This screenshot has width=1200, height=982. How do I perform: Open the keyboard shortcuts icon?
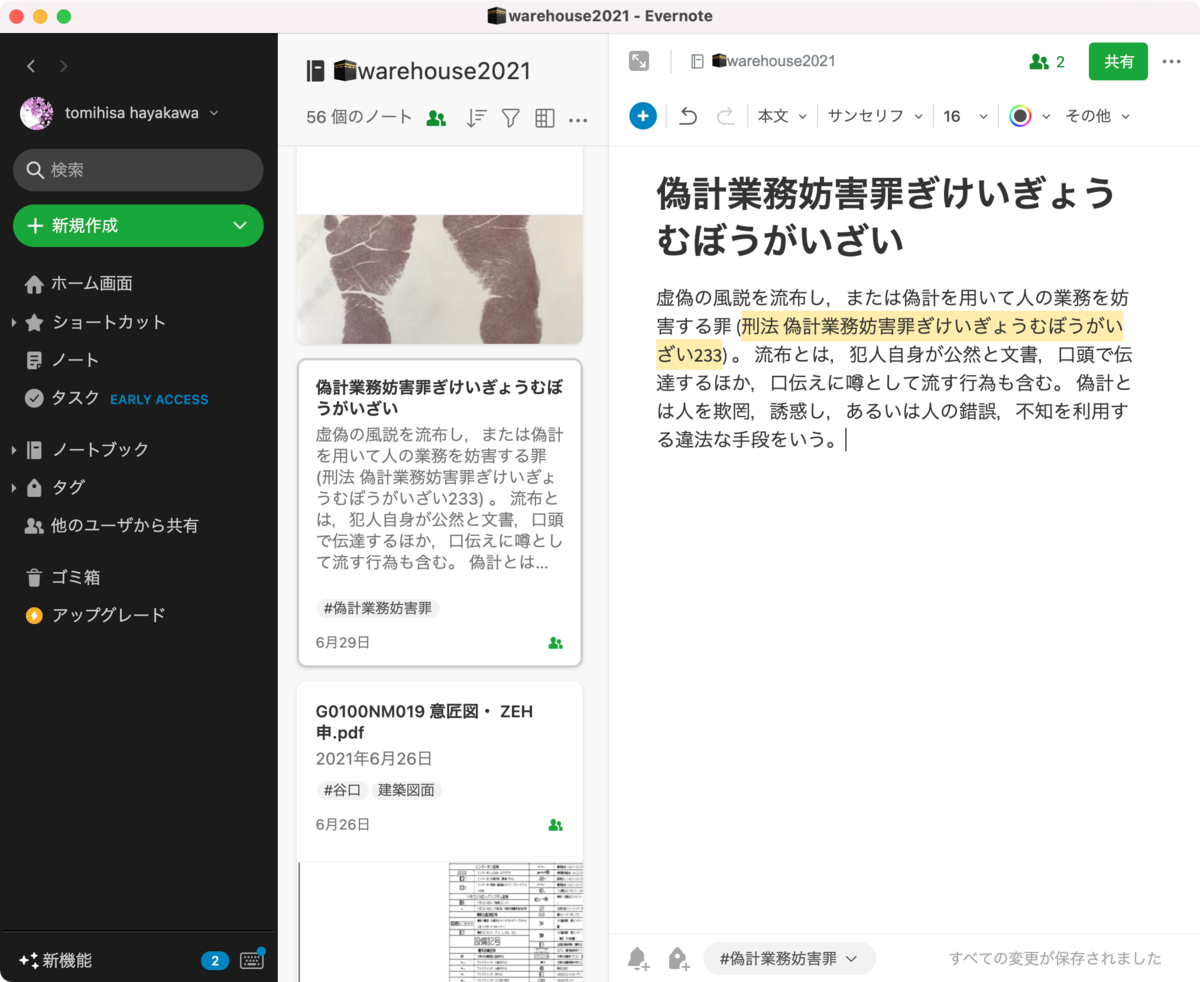[252, 960]
